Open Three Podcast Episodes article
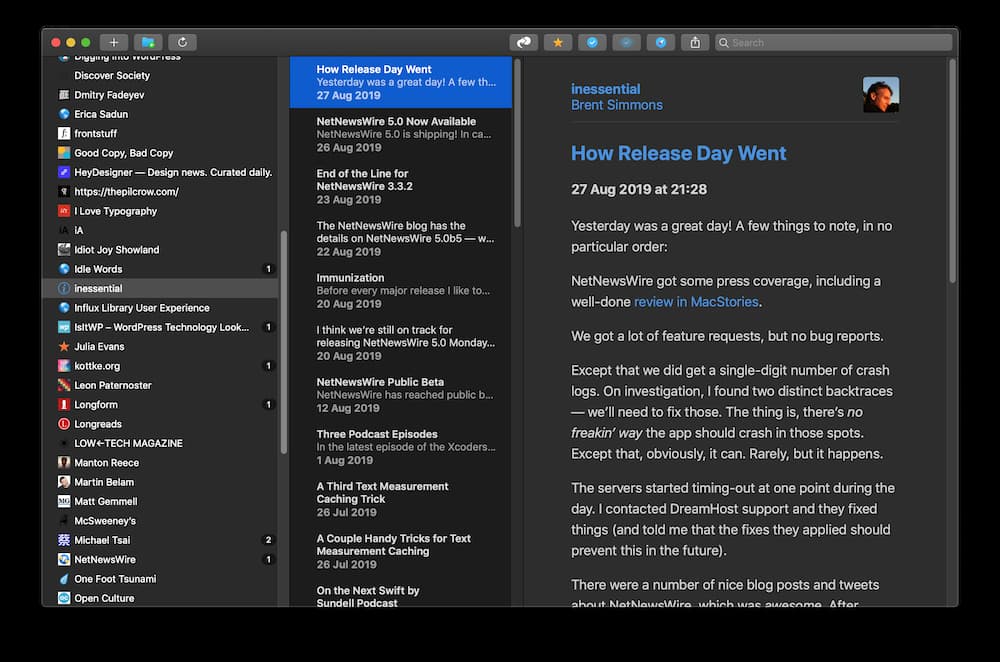The image size is (1000, 662). [401, 447]
